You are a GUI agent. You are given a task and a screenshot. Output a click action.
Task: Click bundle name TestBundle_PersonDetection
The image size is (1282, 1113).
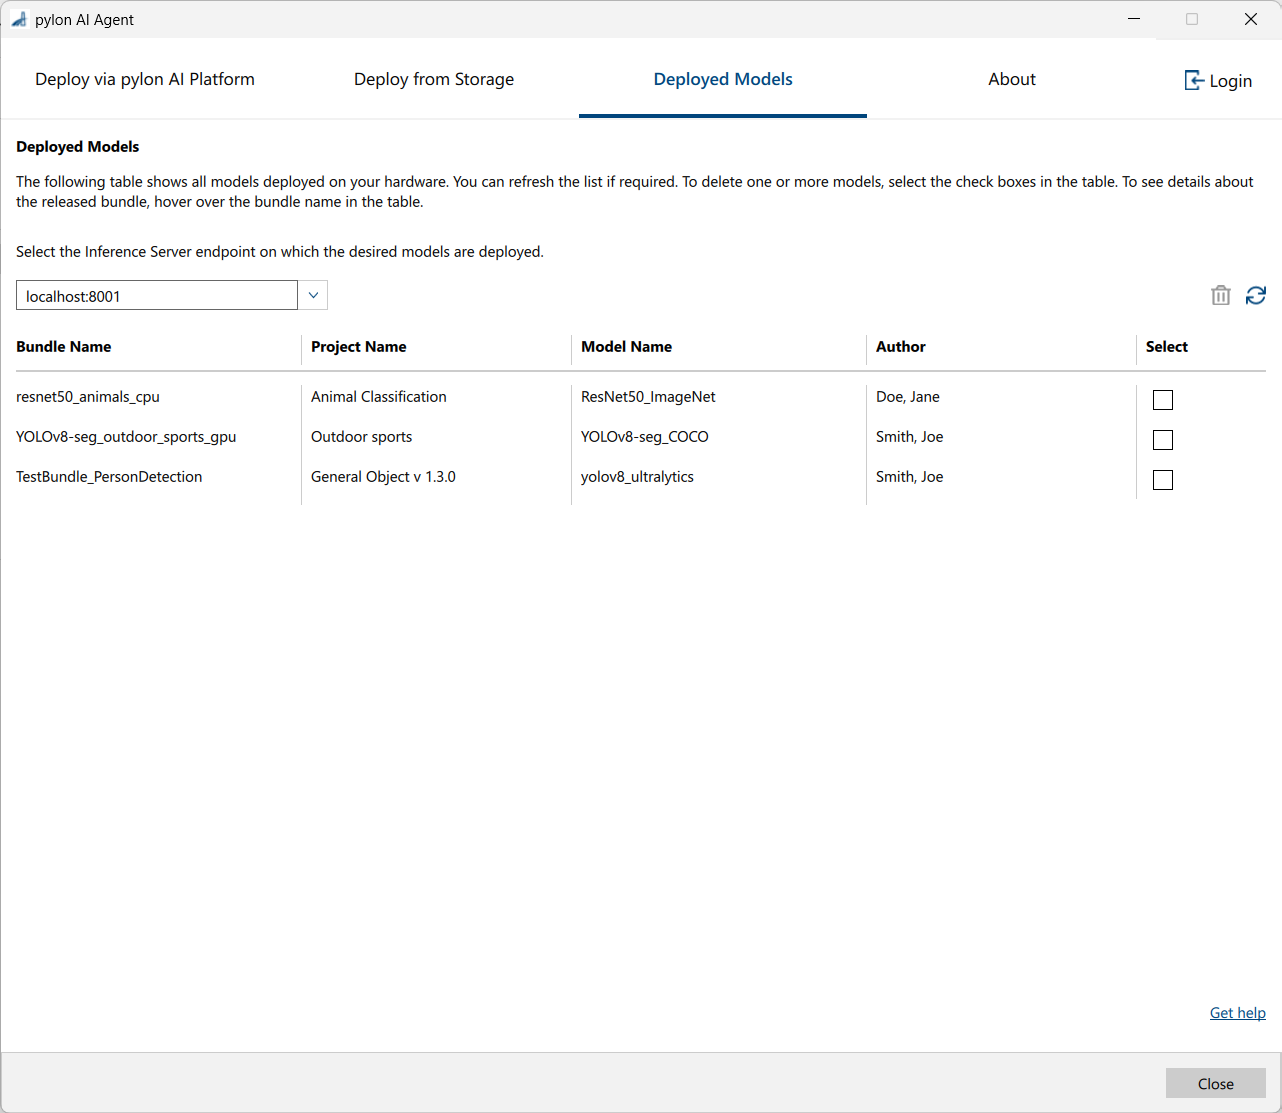coord(109,477)
